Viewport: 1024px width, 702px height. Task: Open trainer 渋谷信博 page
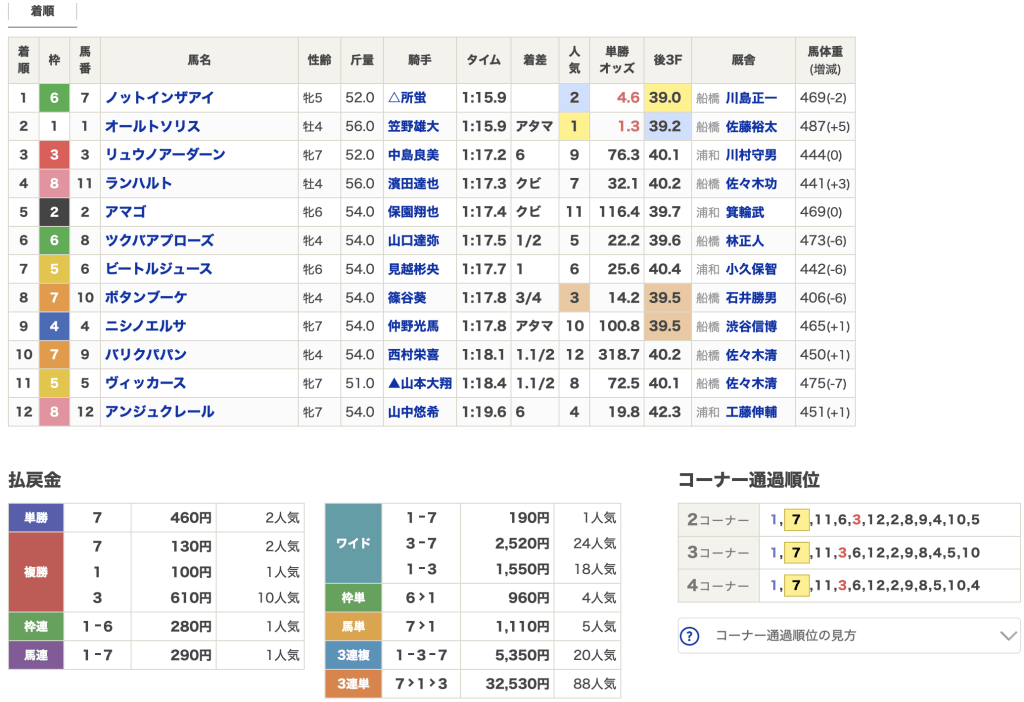pos(751,326)
